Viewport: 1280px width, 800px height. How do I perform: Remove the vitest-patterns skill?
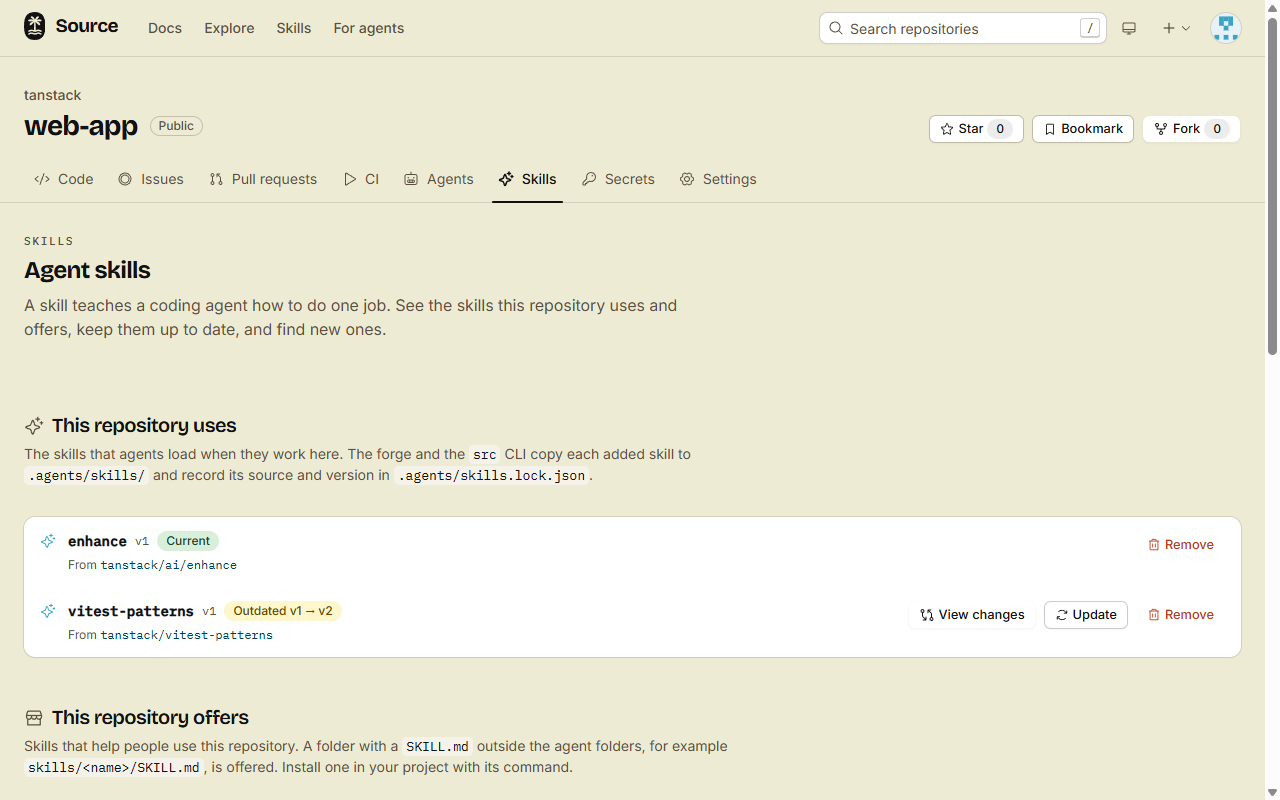point(1181,615)
